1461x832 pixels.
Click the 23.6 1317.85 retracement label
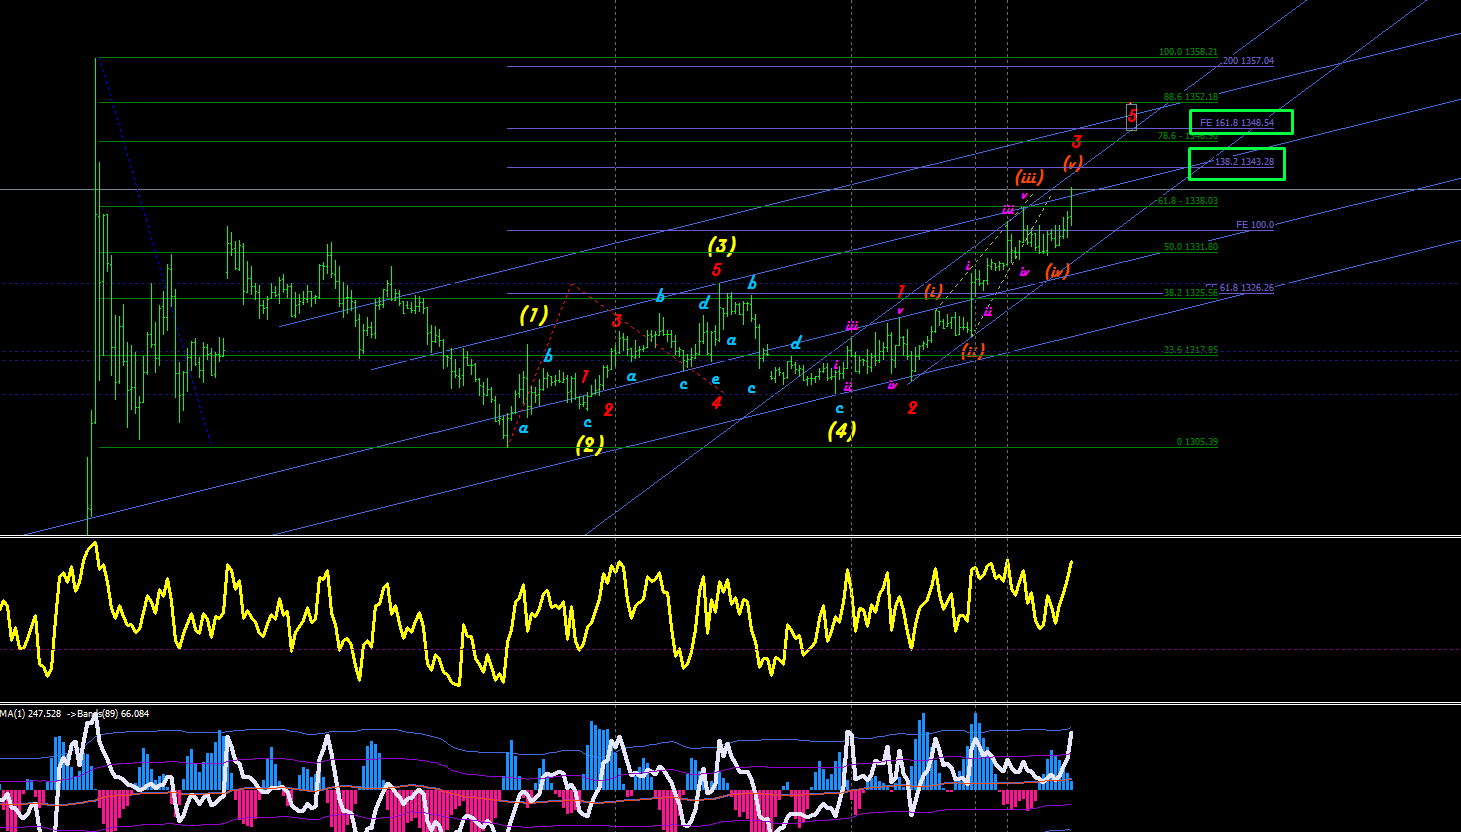[x=1191, y=350]
